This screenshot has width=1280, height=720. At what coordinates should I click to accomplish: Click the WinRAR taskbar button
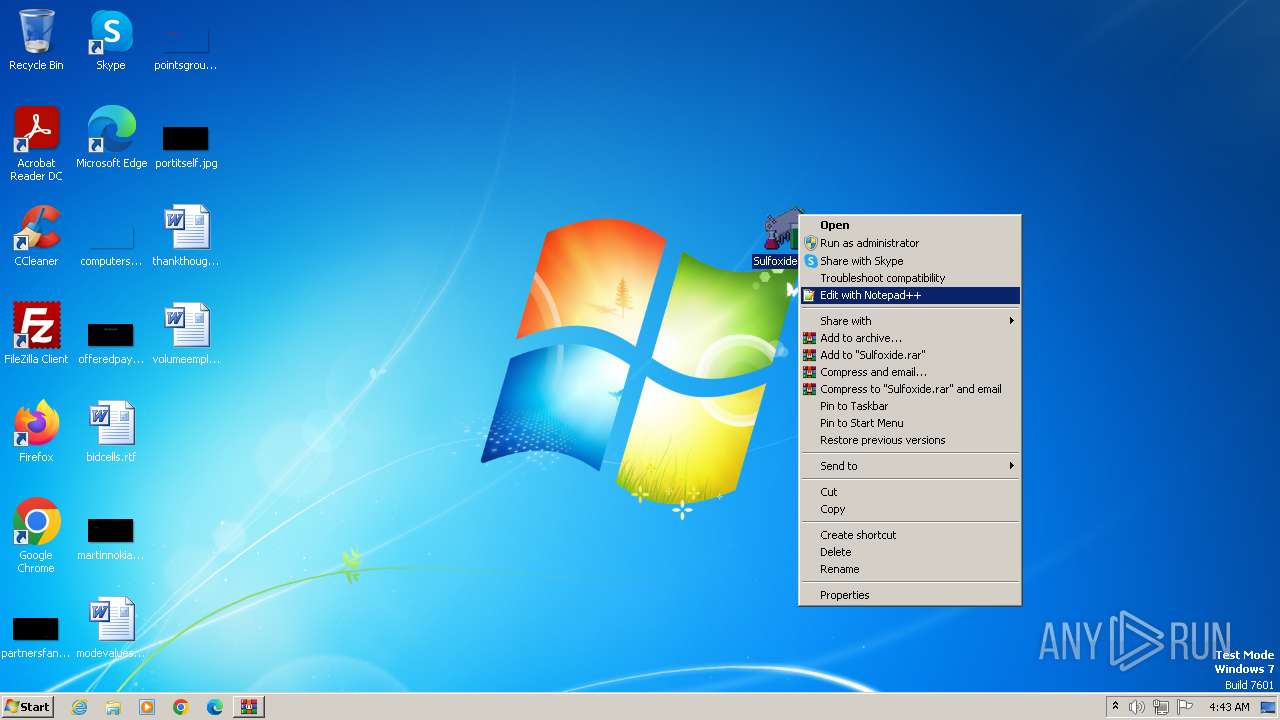tap(249, 707)
